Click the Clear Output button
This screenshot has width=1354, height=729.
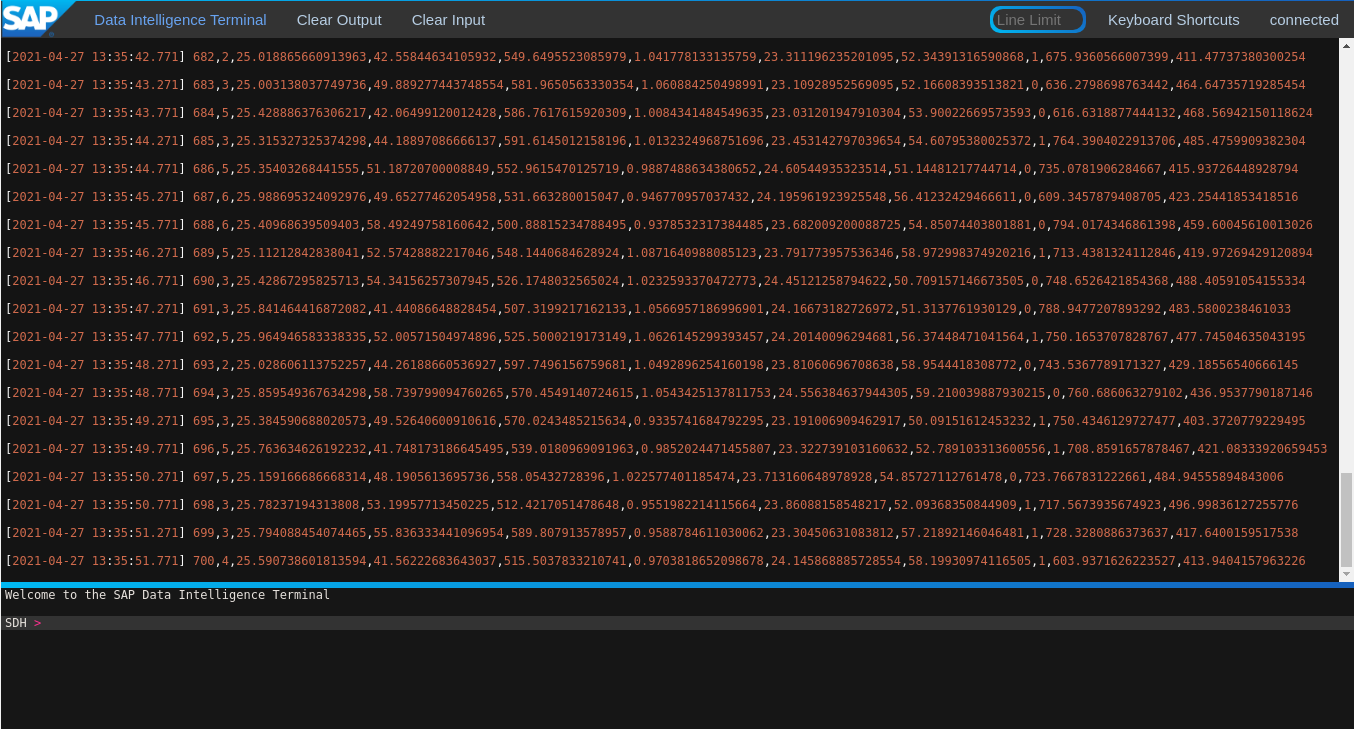[x=339, y=20]
